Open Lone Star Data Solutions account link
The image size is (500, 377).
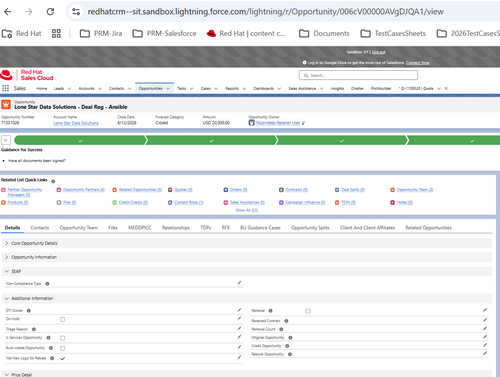point(76,123)
